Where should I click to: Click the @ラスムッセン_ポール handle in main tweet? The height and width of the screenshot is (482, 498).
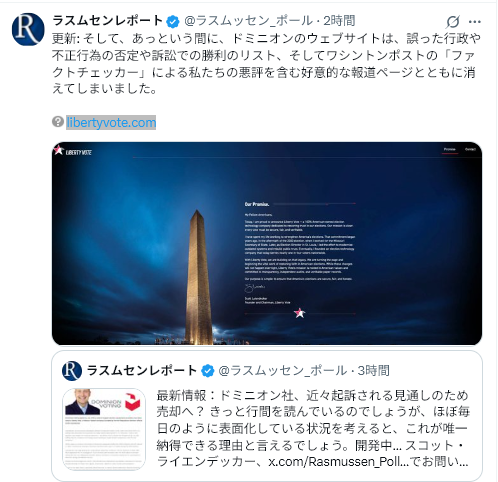click(248, 21)
